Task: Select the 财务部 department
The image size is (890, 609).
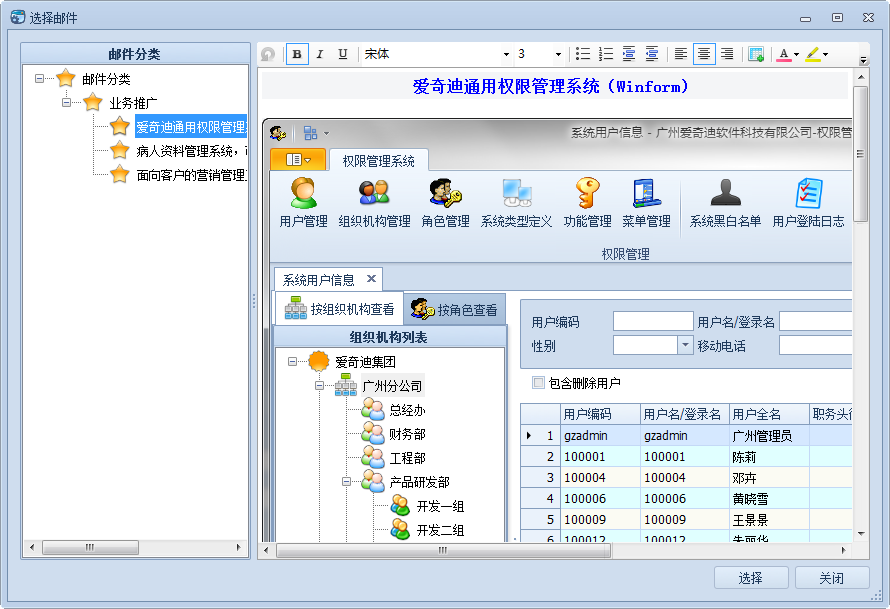Action: tap(407, 434)
